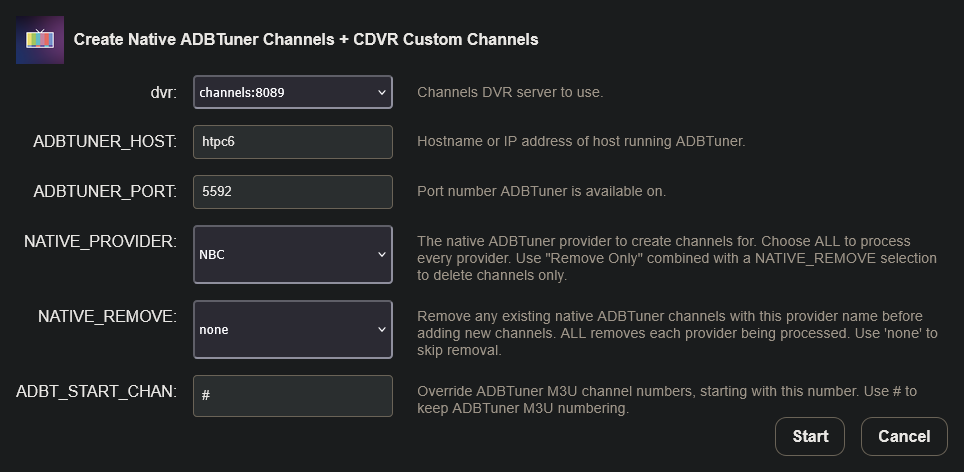Click the 'NATIVE_REMOVE:' label
The height and width of the screenshot is (472, 964).
(x=108, y=317)
